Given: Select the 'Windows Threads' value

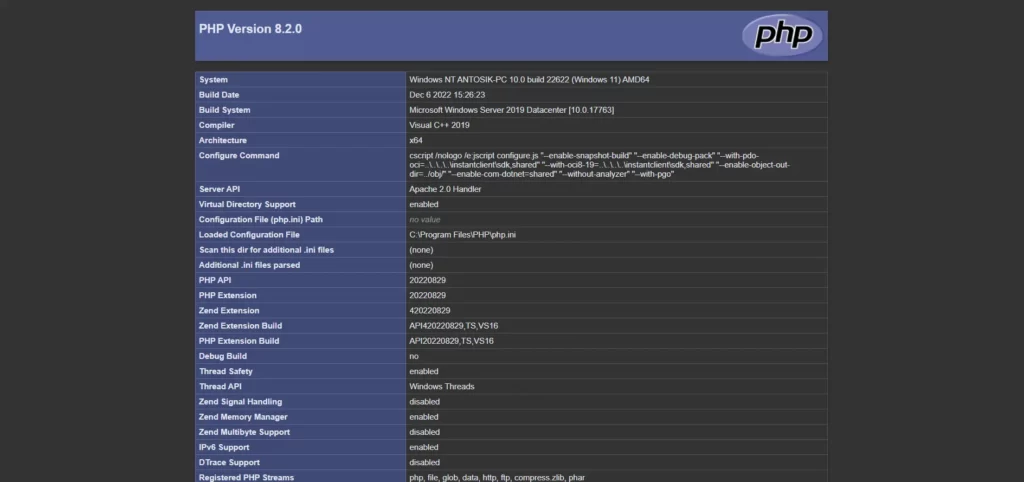Looking at the screenshot, I should click(x=442, y=386).
